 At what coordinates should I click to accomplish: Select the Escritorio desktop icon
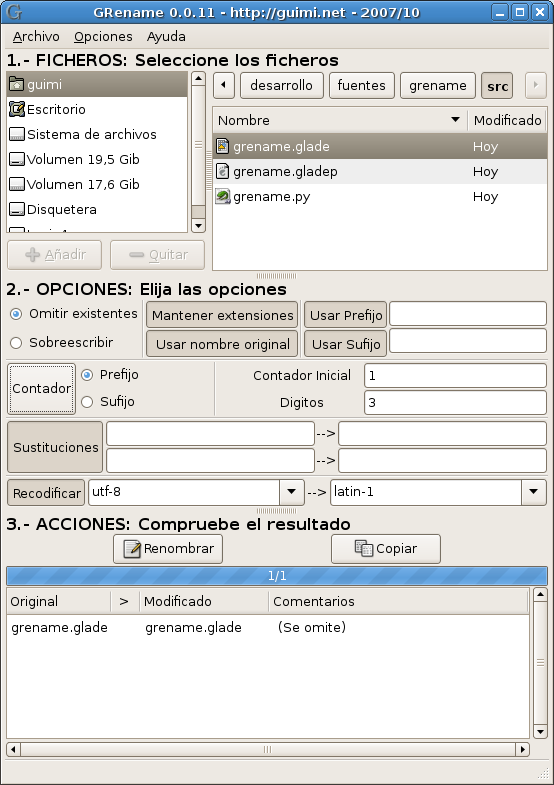point(17,109)
